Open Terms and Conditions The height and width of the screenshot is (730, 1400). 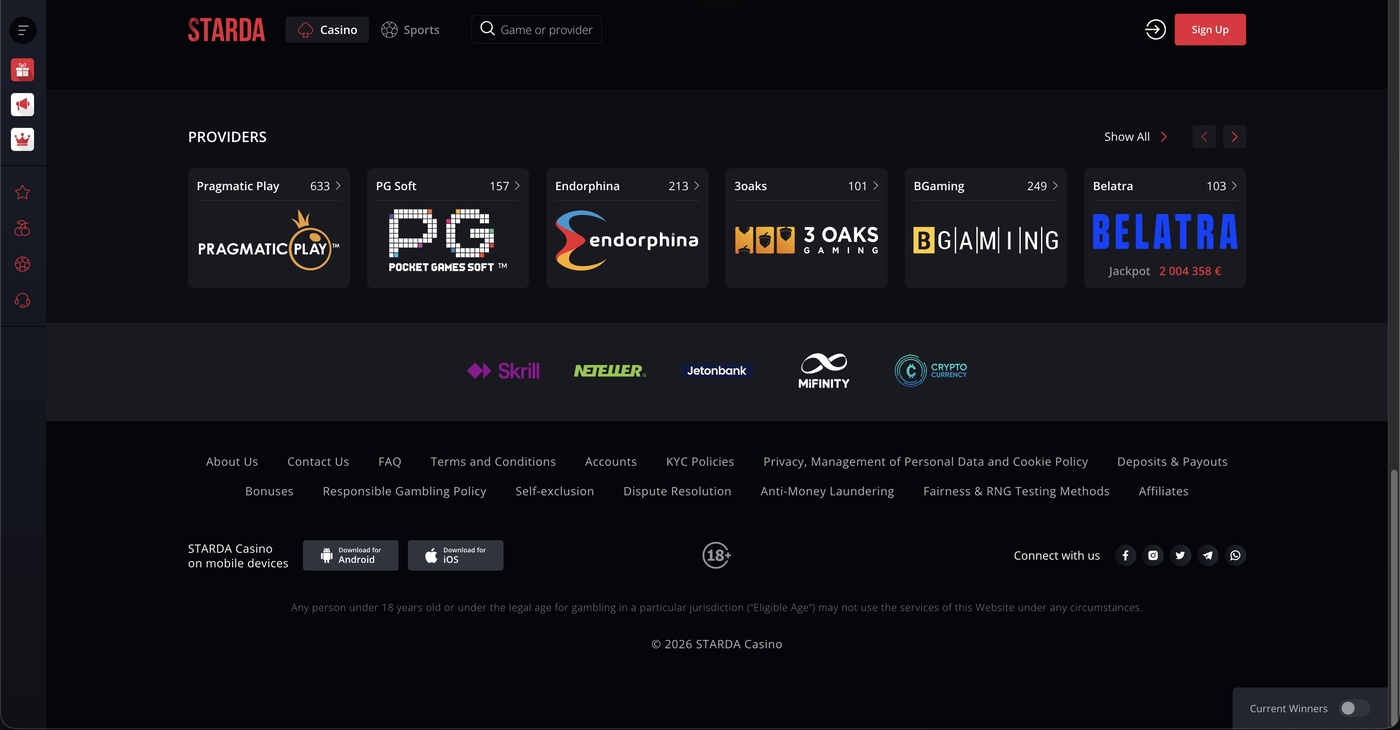click(493, 462)
